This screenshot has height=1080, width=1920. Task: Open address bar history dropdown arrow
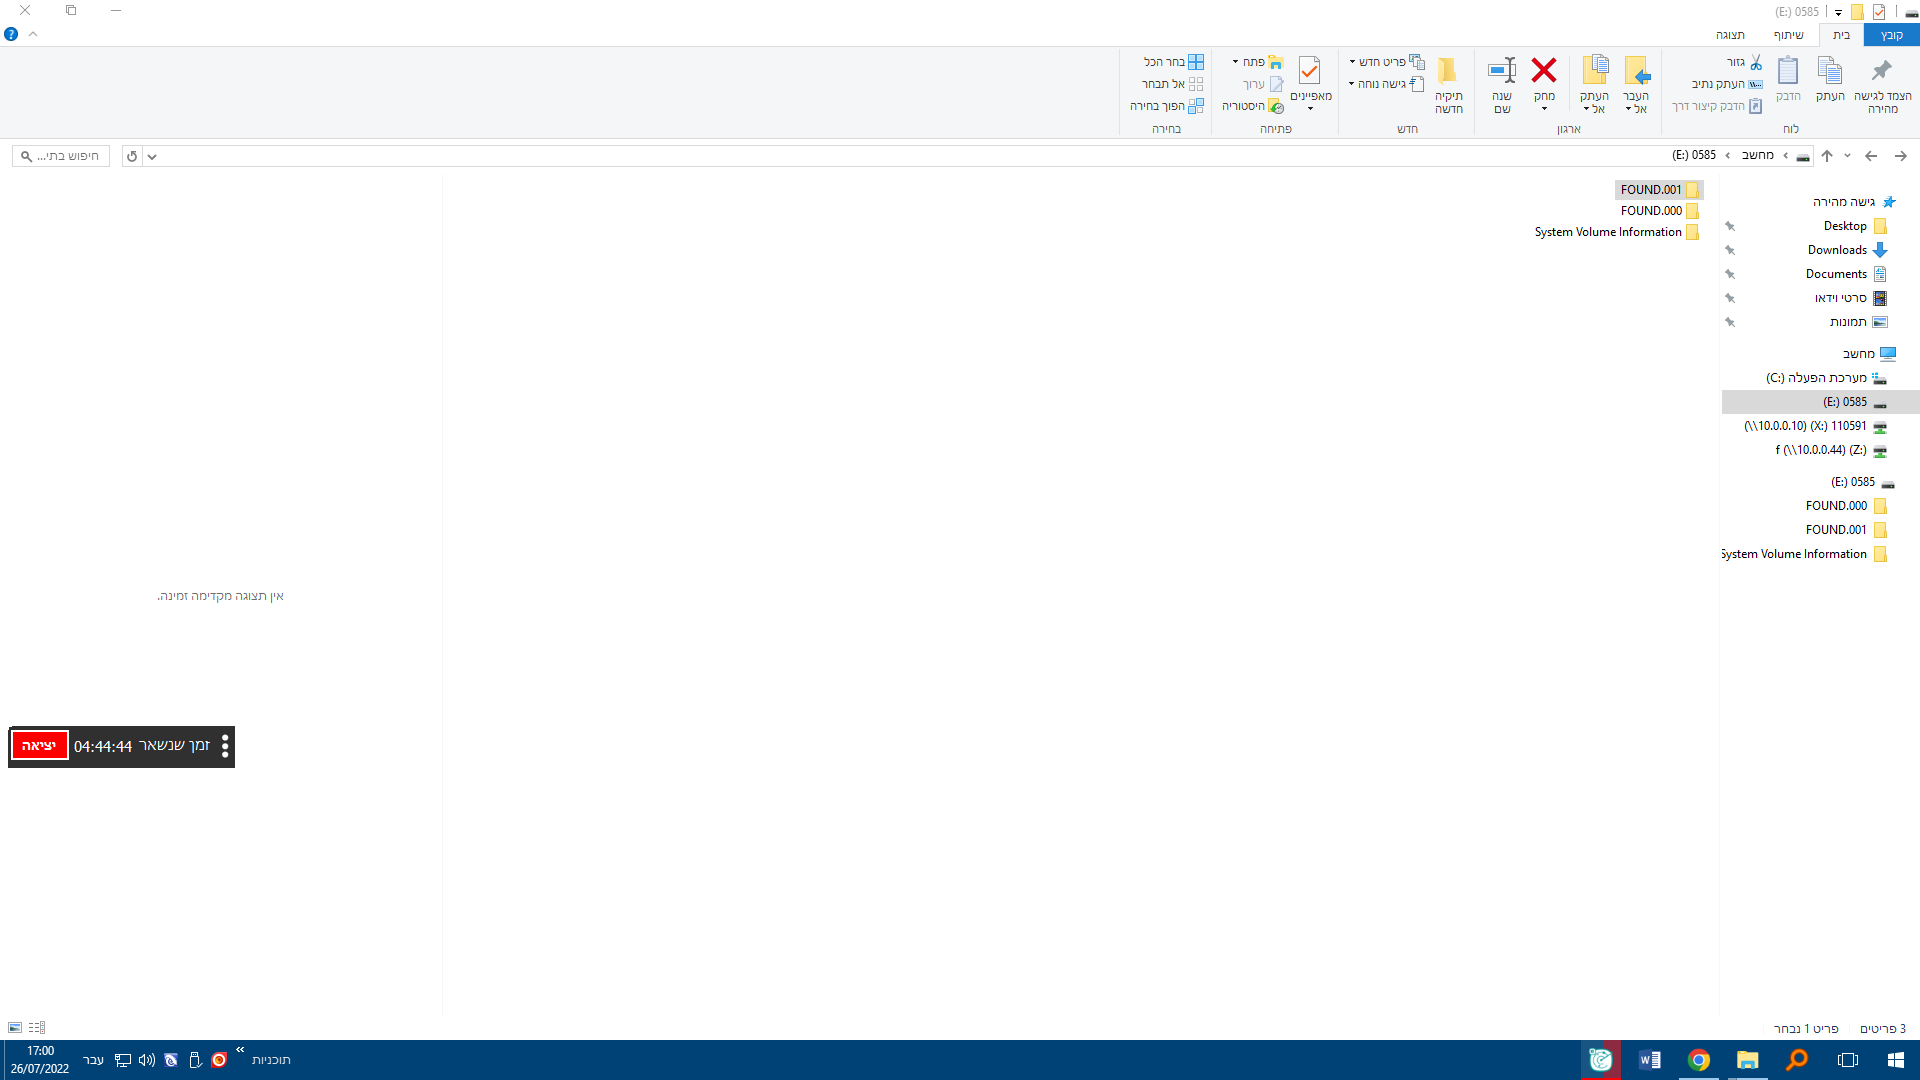pos(152,157)
